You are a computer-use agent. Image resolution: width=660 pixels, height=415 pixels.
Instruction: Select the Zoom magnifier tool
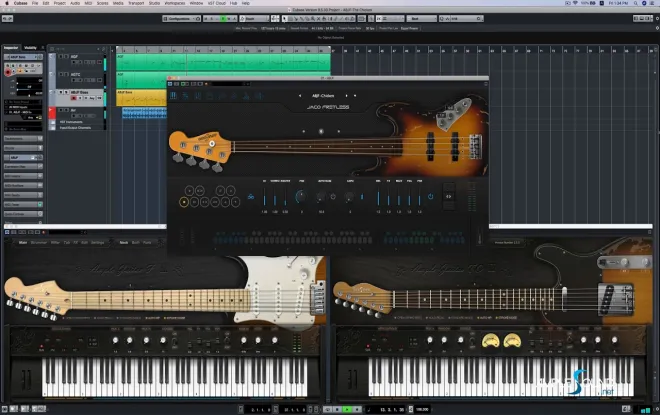click(313, 19)
